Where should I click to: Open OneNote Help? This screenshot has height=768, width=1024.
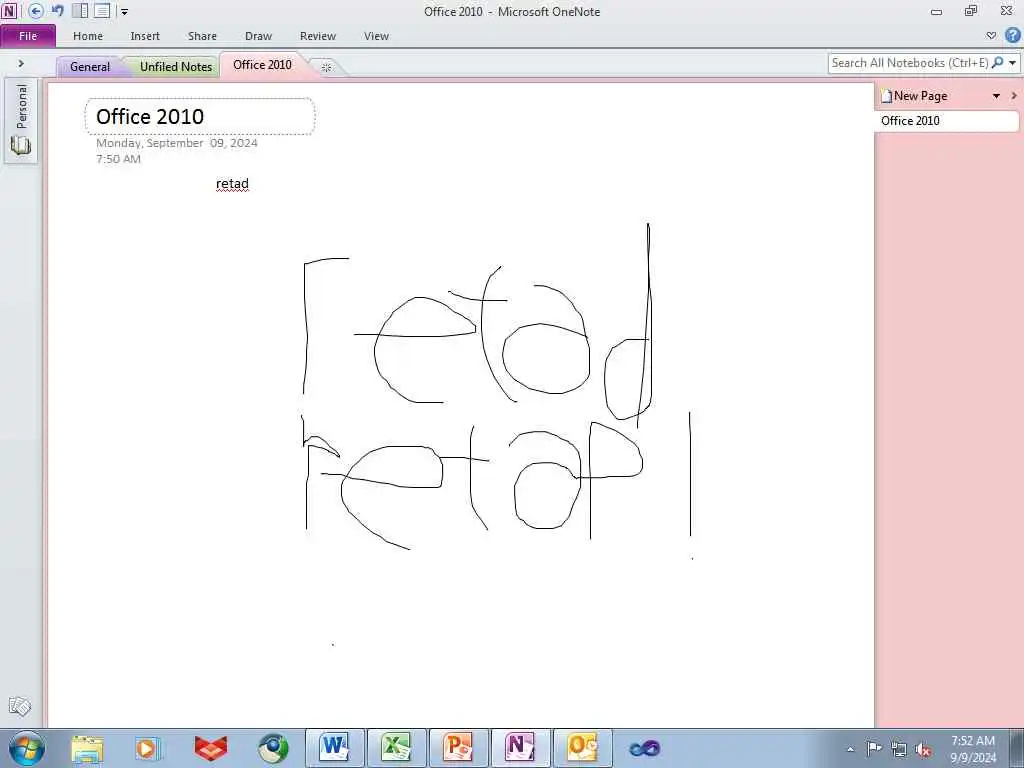[x=1013, y=35]
